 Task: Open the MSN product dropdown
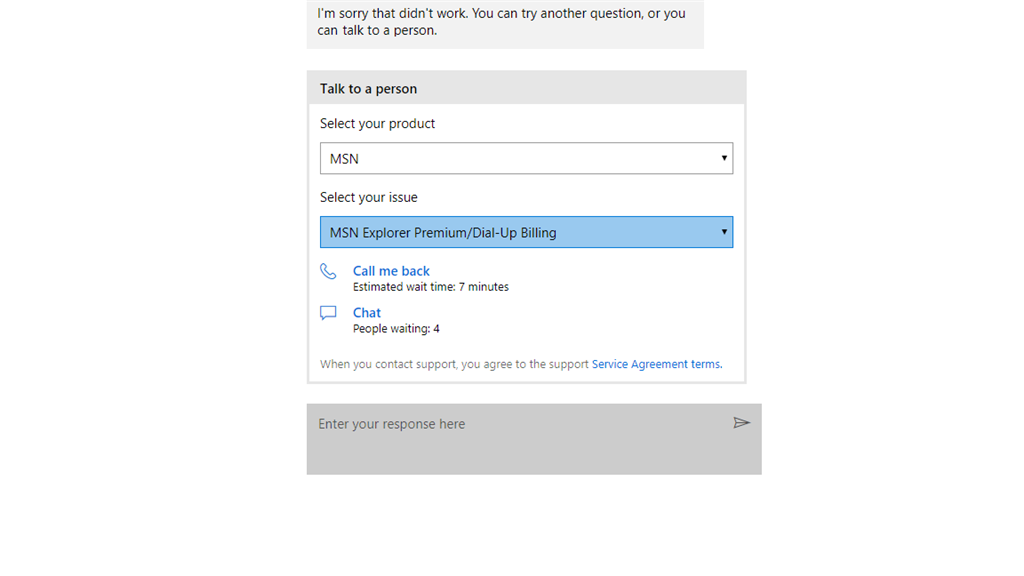tap(526, 158)
